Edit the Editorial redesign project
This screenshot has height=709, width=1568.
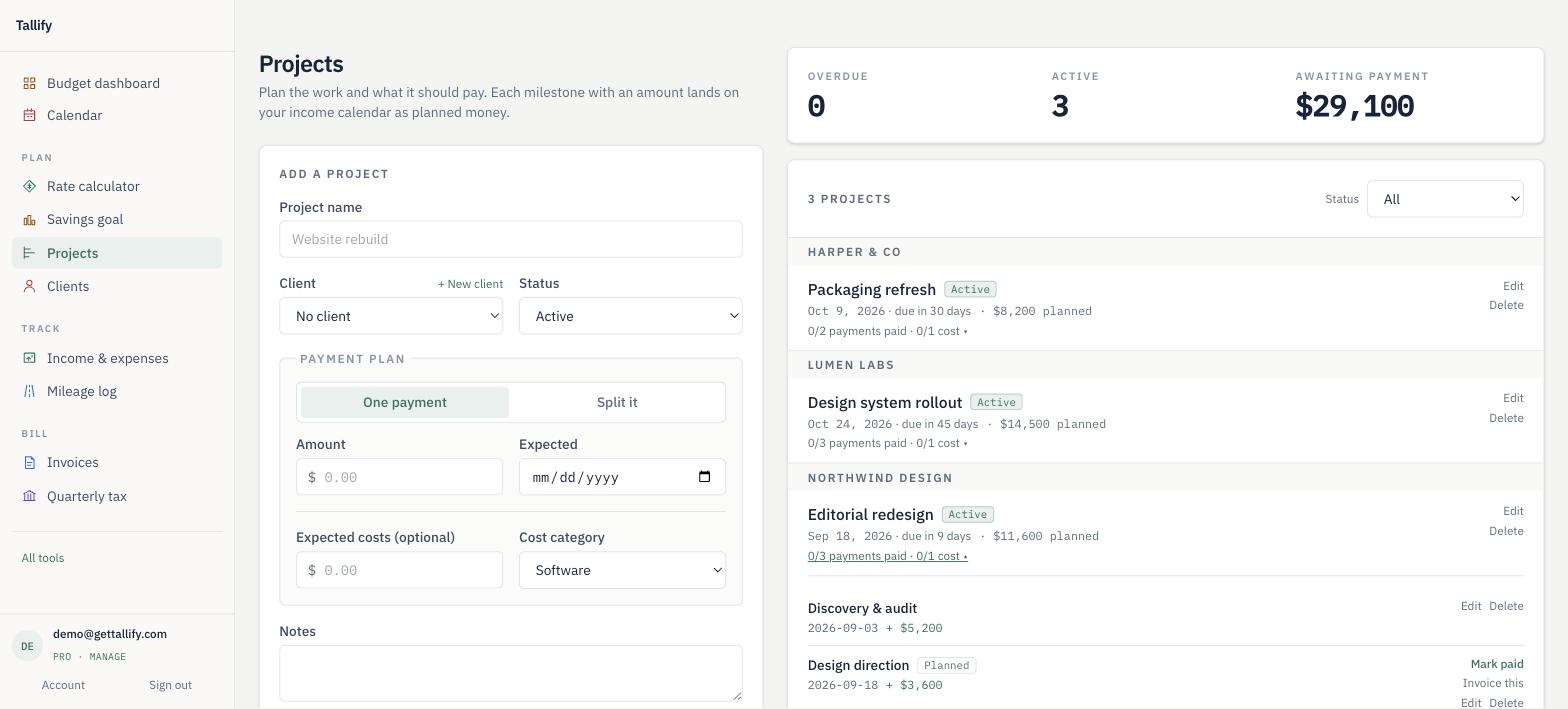coord(1513,511)
